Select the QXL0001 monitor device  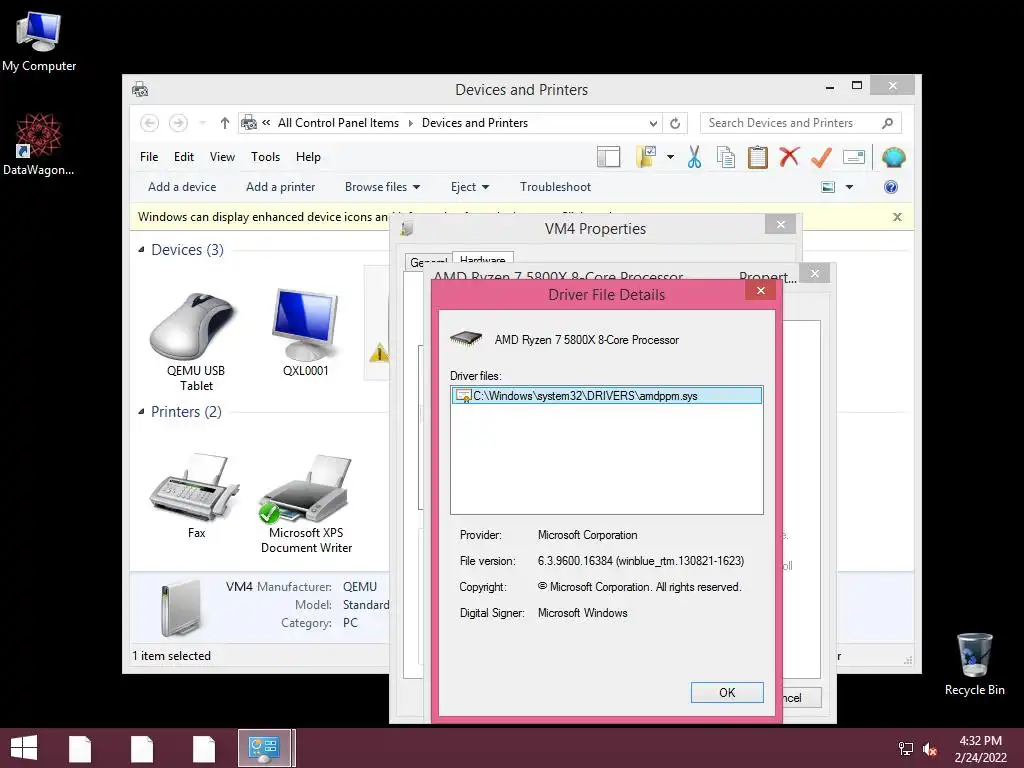pos(306,333)
